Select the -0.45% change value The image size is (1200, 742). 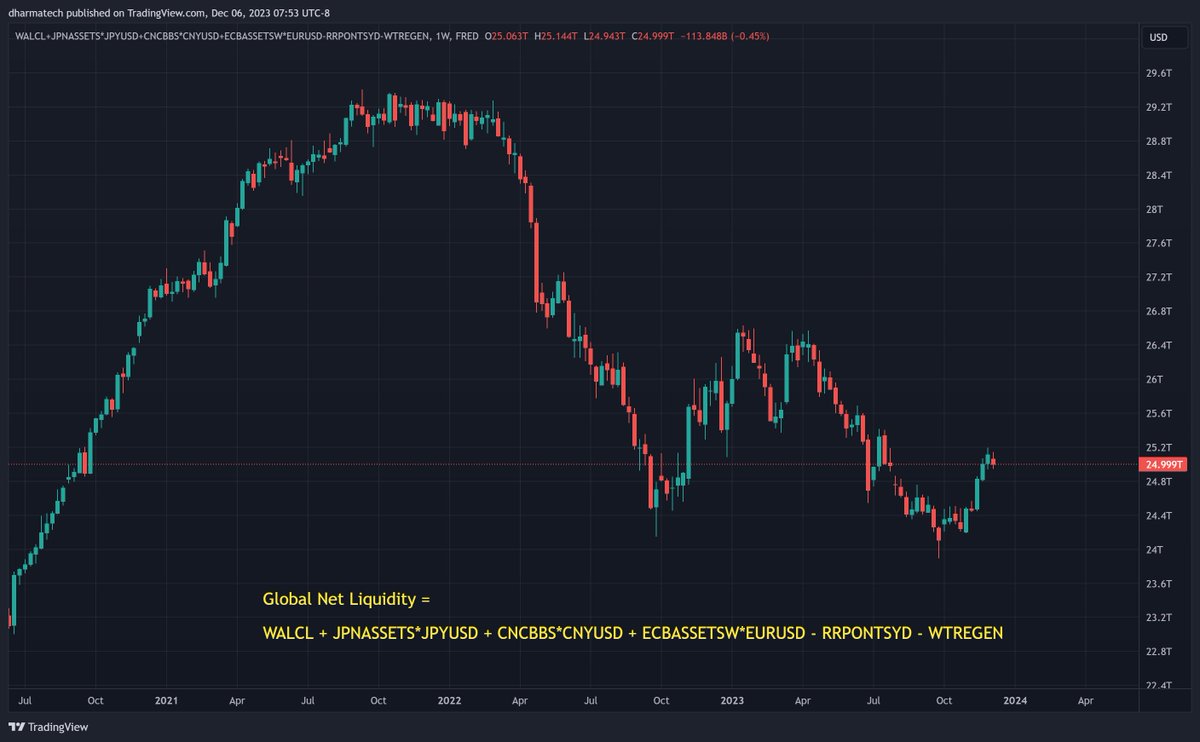(x=750, y=37)
